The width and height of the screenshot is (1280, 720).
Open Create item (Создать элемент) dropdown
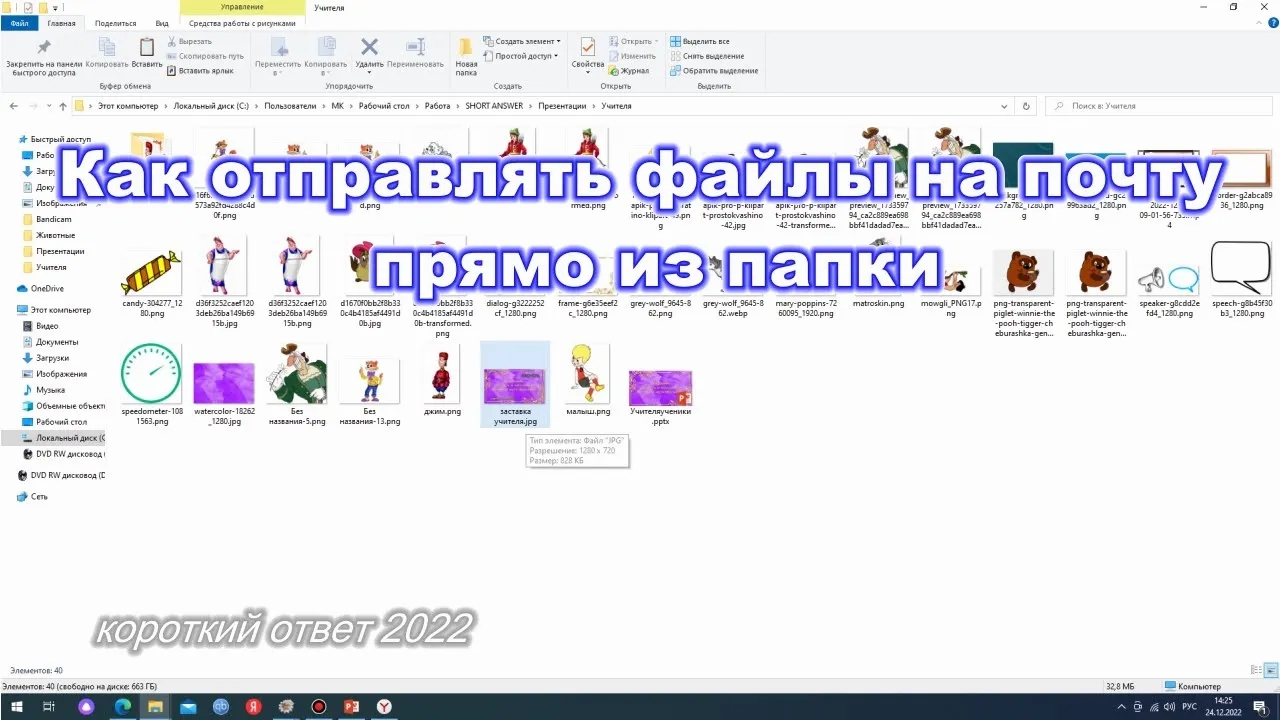(522, 41)
